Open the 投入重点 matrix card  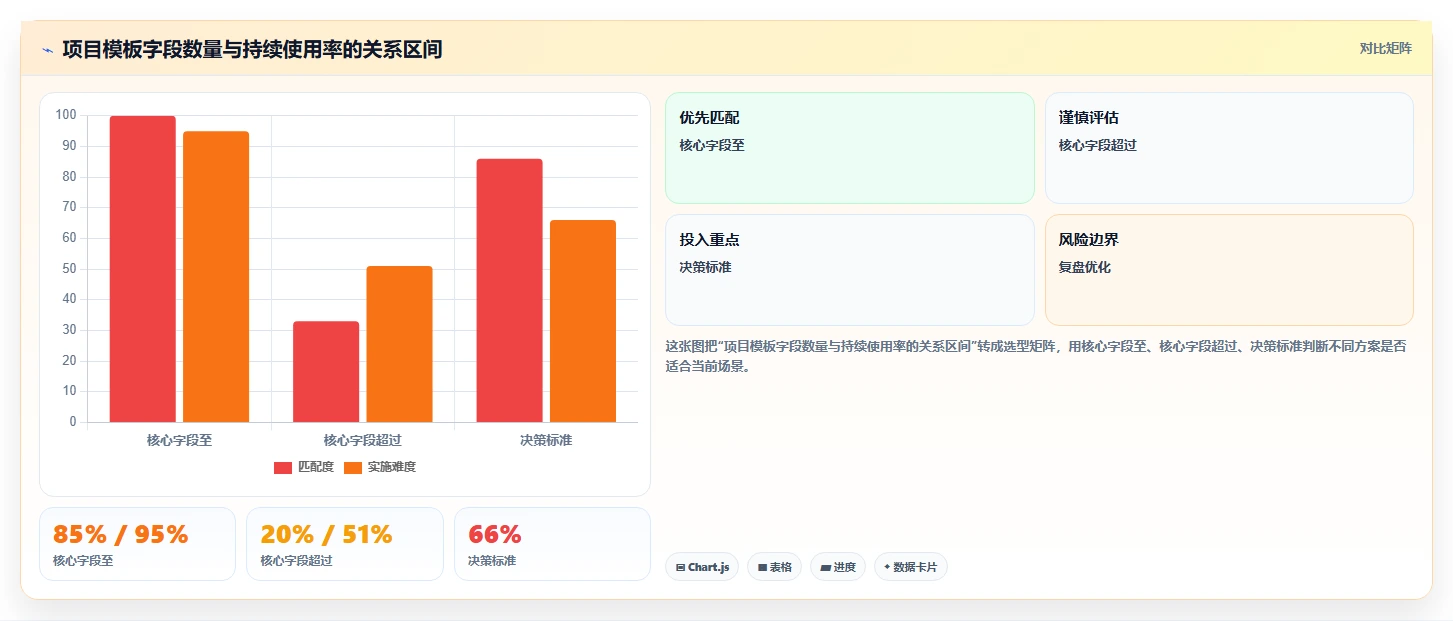pyautogui.click(x=850, y=270)
